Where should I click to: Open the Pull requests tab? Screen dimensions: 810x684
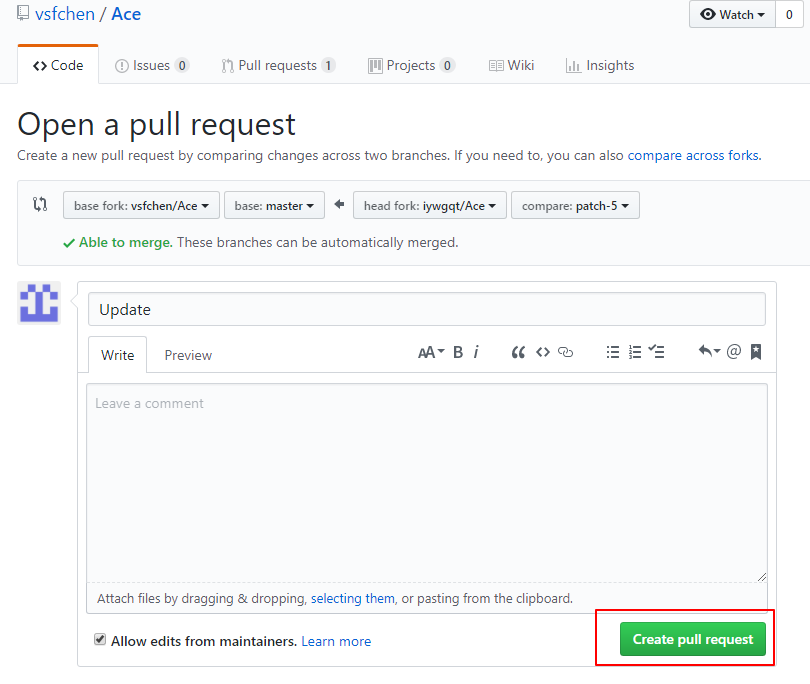(278, 66)
